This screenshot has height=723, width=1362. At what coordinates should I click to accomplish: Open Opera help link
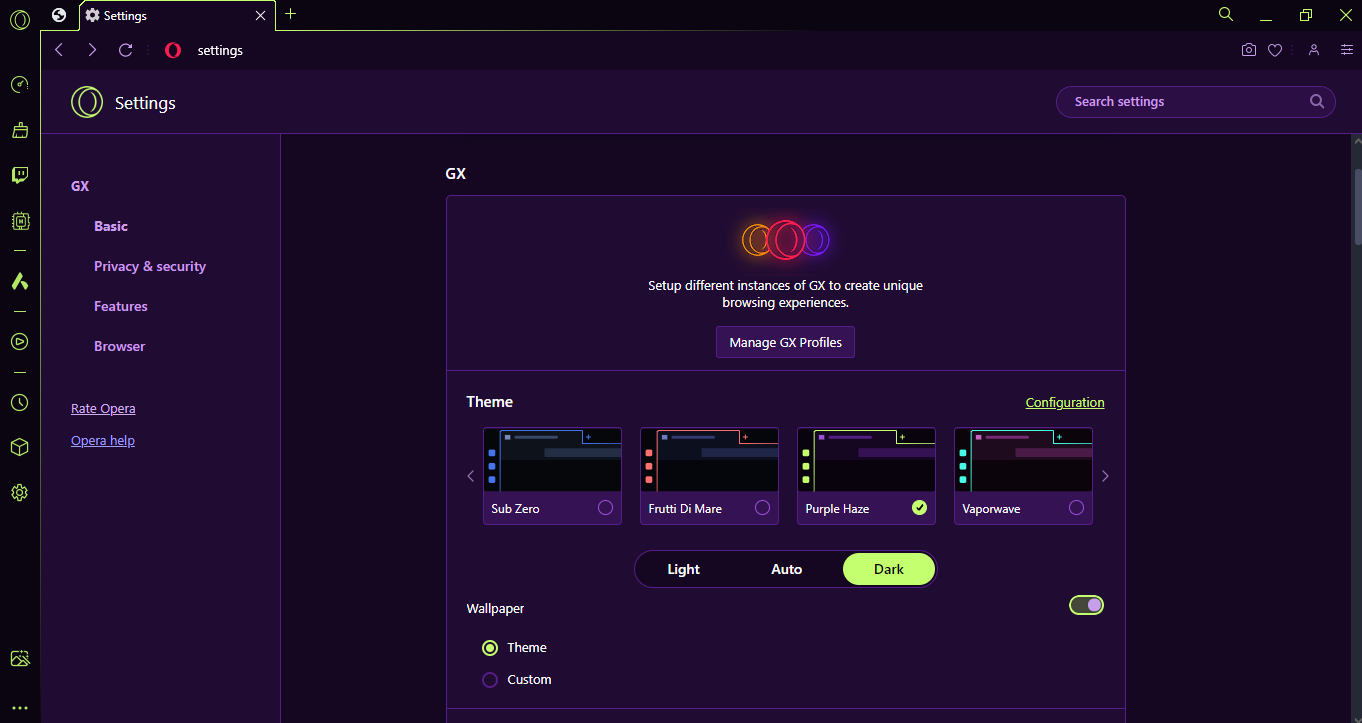[x=103, y=440]
